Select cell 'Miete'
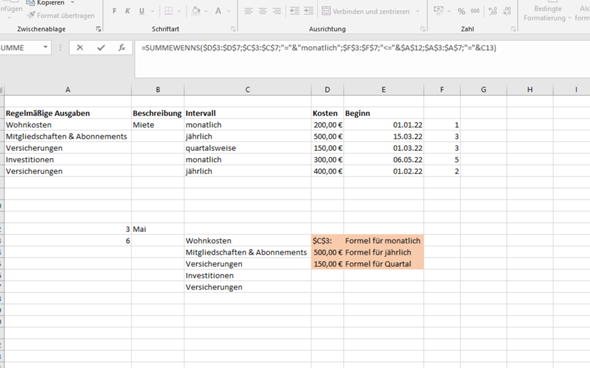The width and height of the screenshot is (590, 368). click(158, 125)
